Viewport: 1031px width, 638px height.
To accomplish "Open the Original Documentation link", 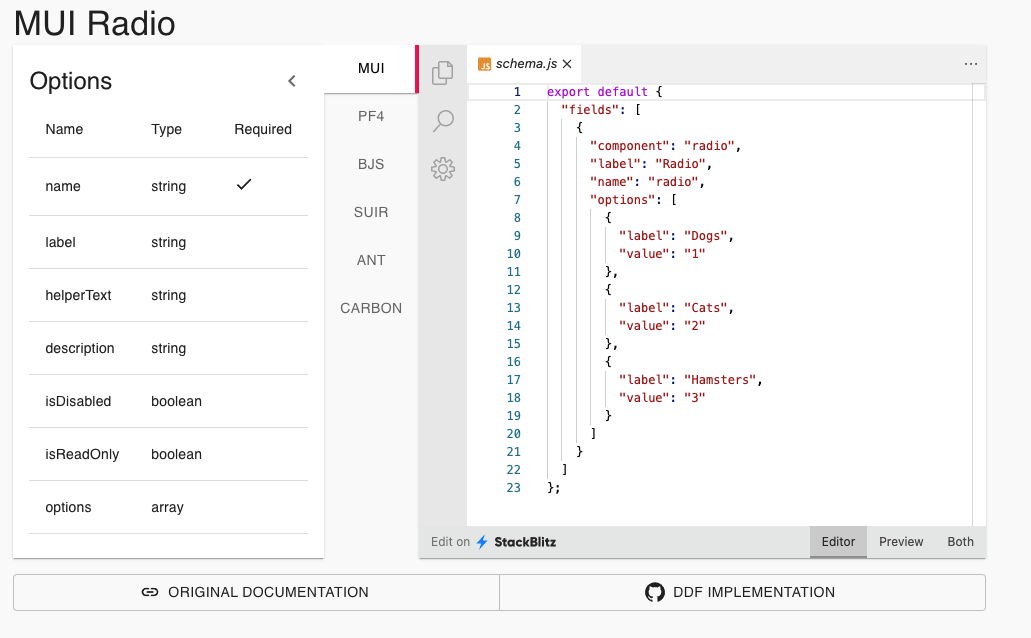I will coord(255,591).
